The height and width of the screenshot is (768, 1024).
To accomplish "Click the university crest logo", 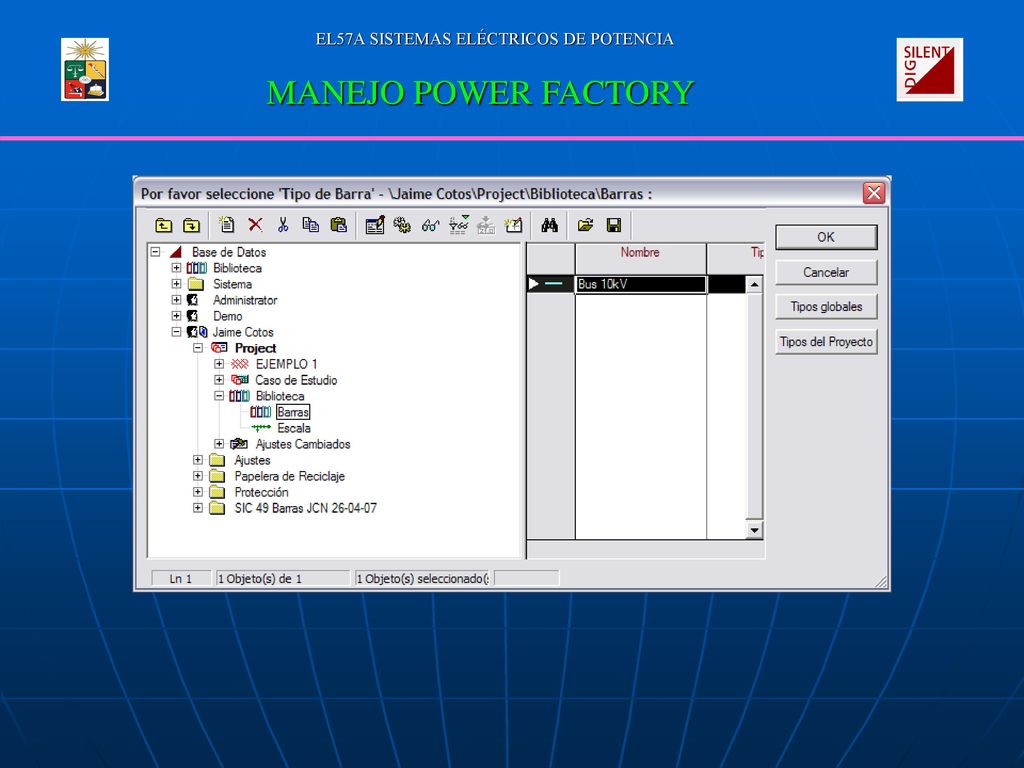I will click(x=85, y=69).
